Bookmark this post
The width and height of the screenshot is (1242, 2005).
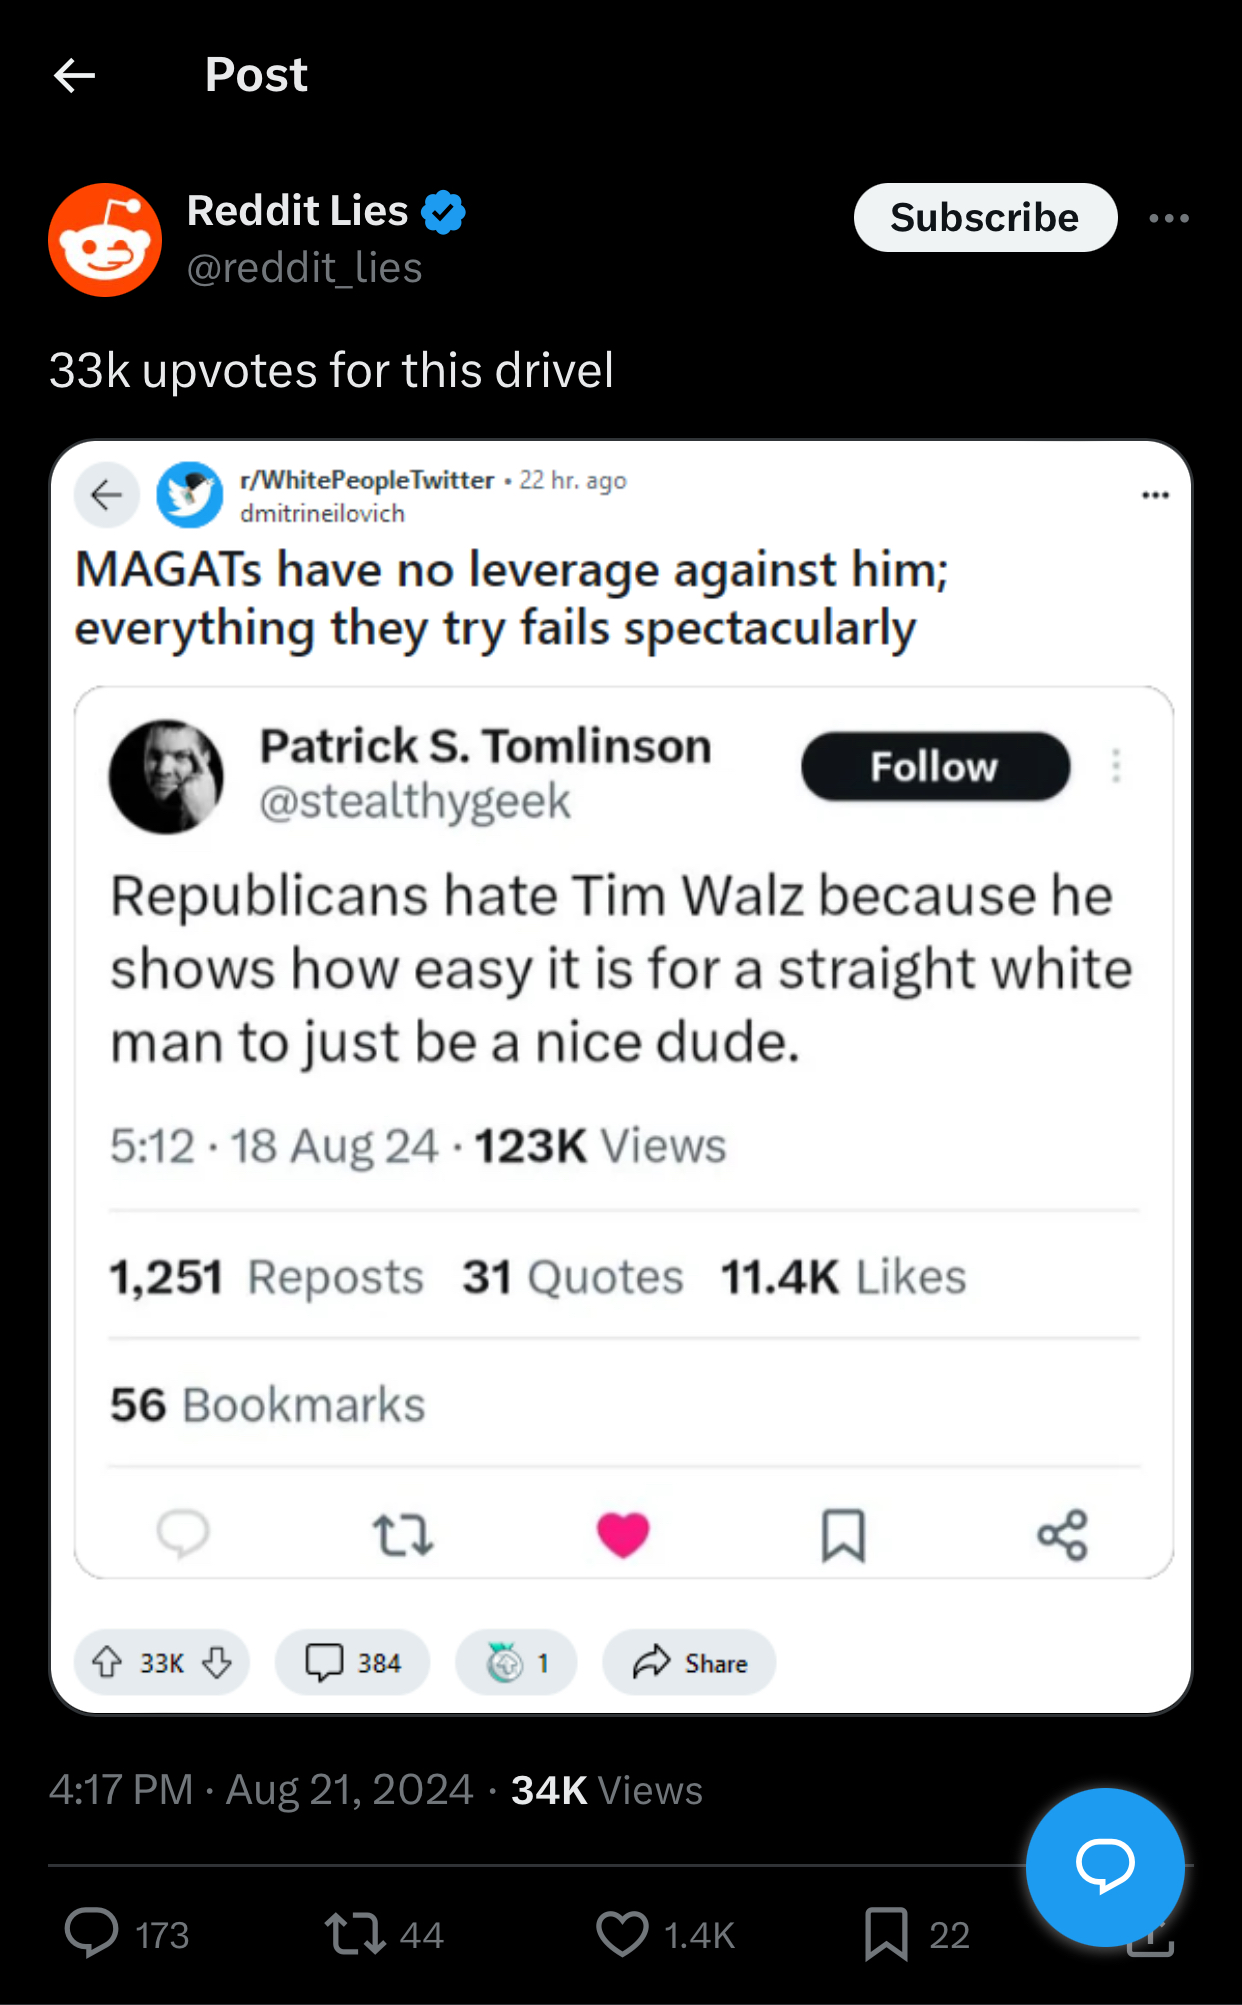pyautogui.click(x=886, y=1932)
